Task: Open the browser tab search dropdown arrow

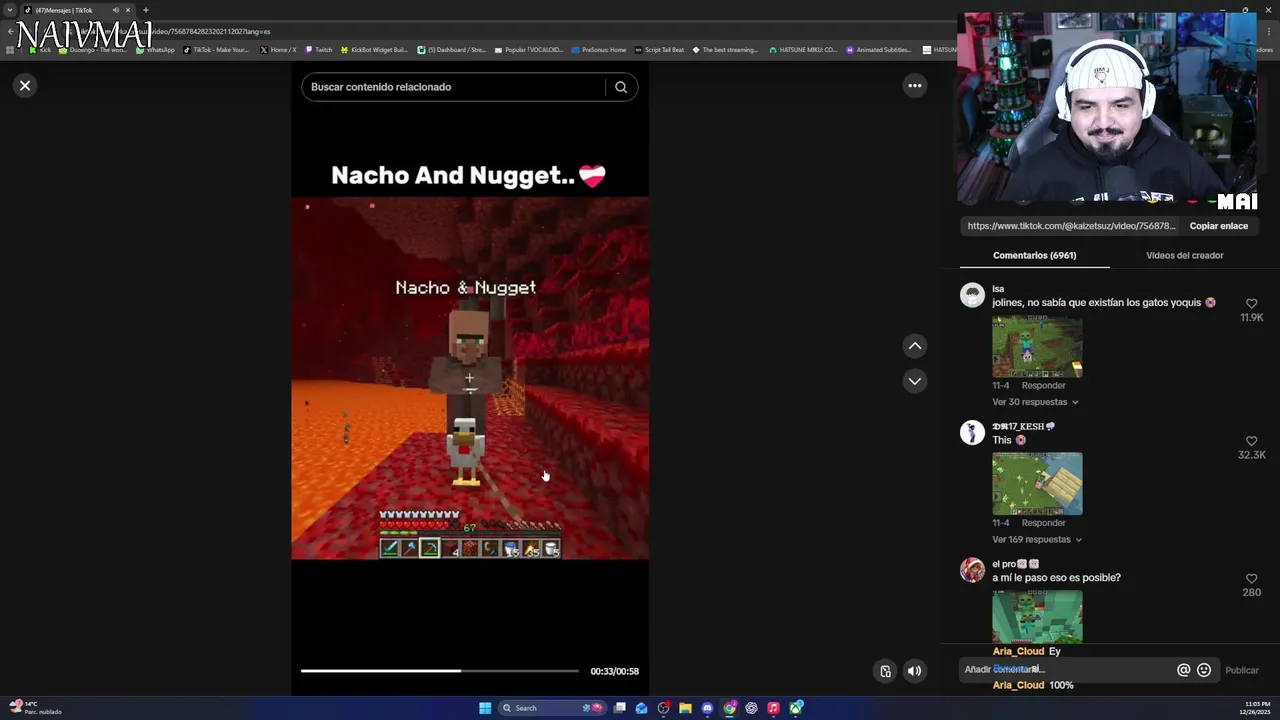Action: tap(10, 10)
